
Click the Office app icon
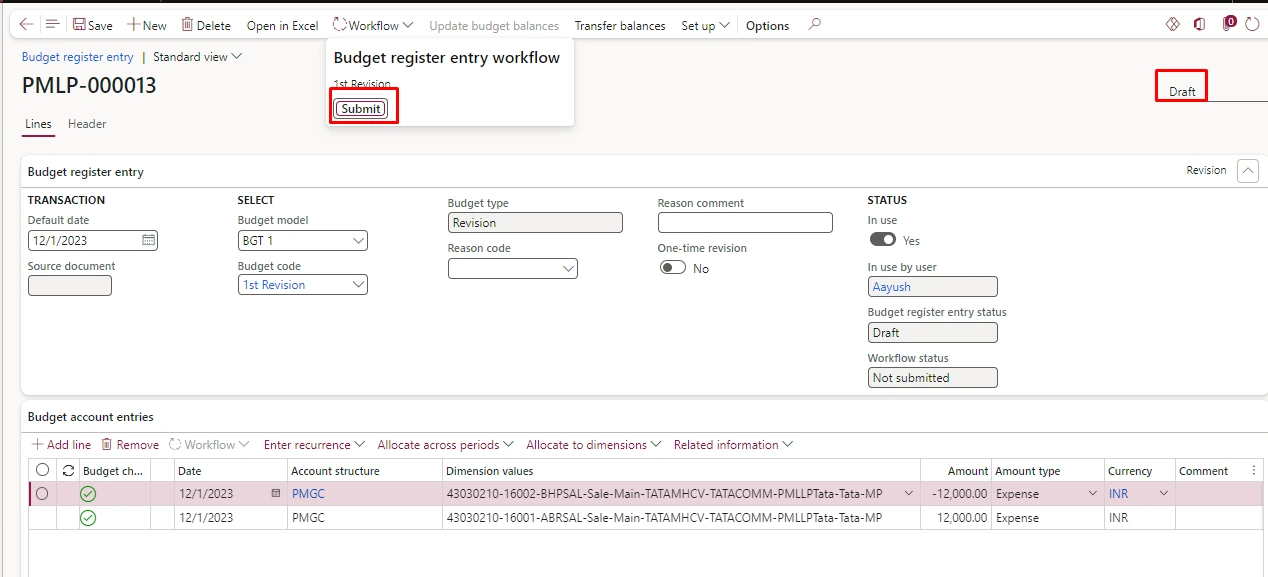click(1200, 24)
